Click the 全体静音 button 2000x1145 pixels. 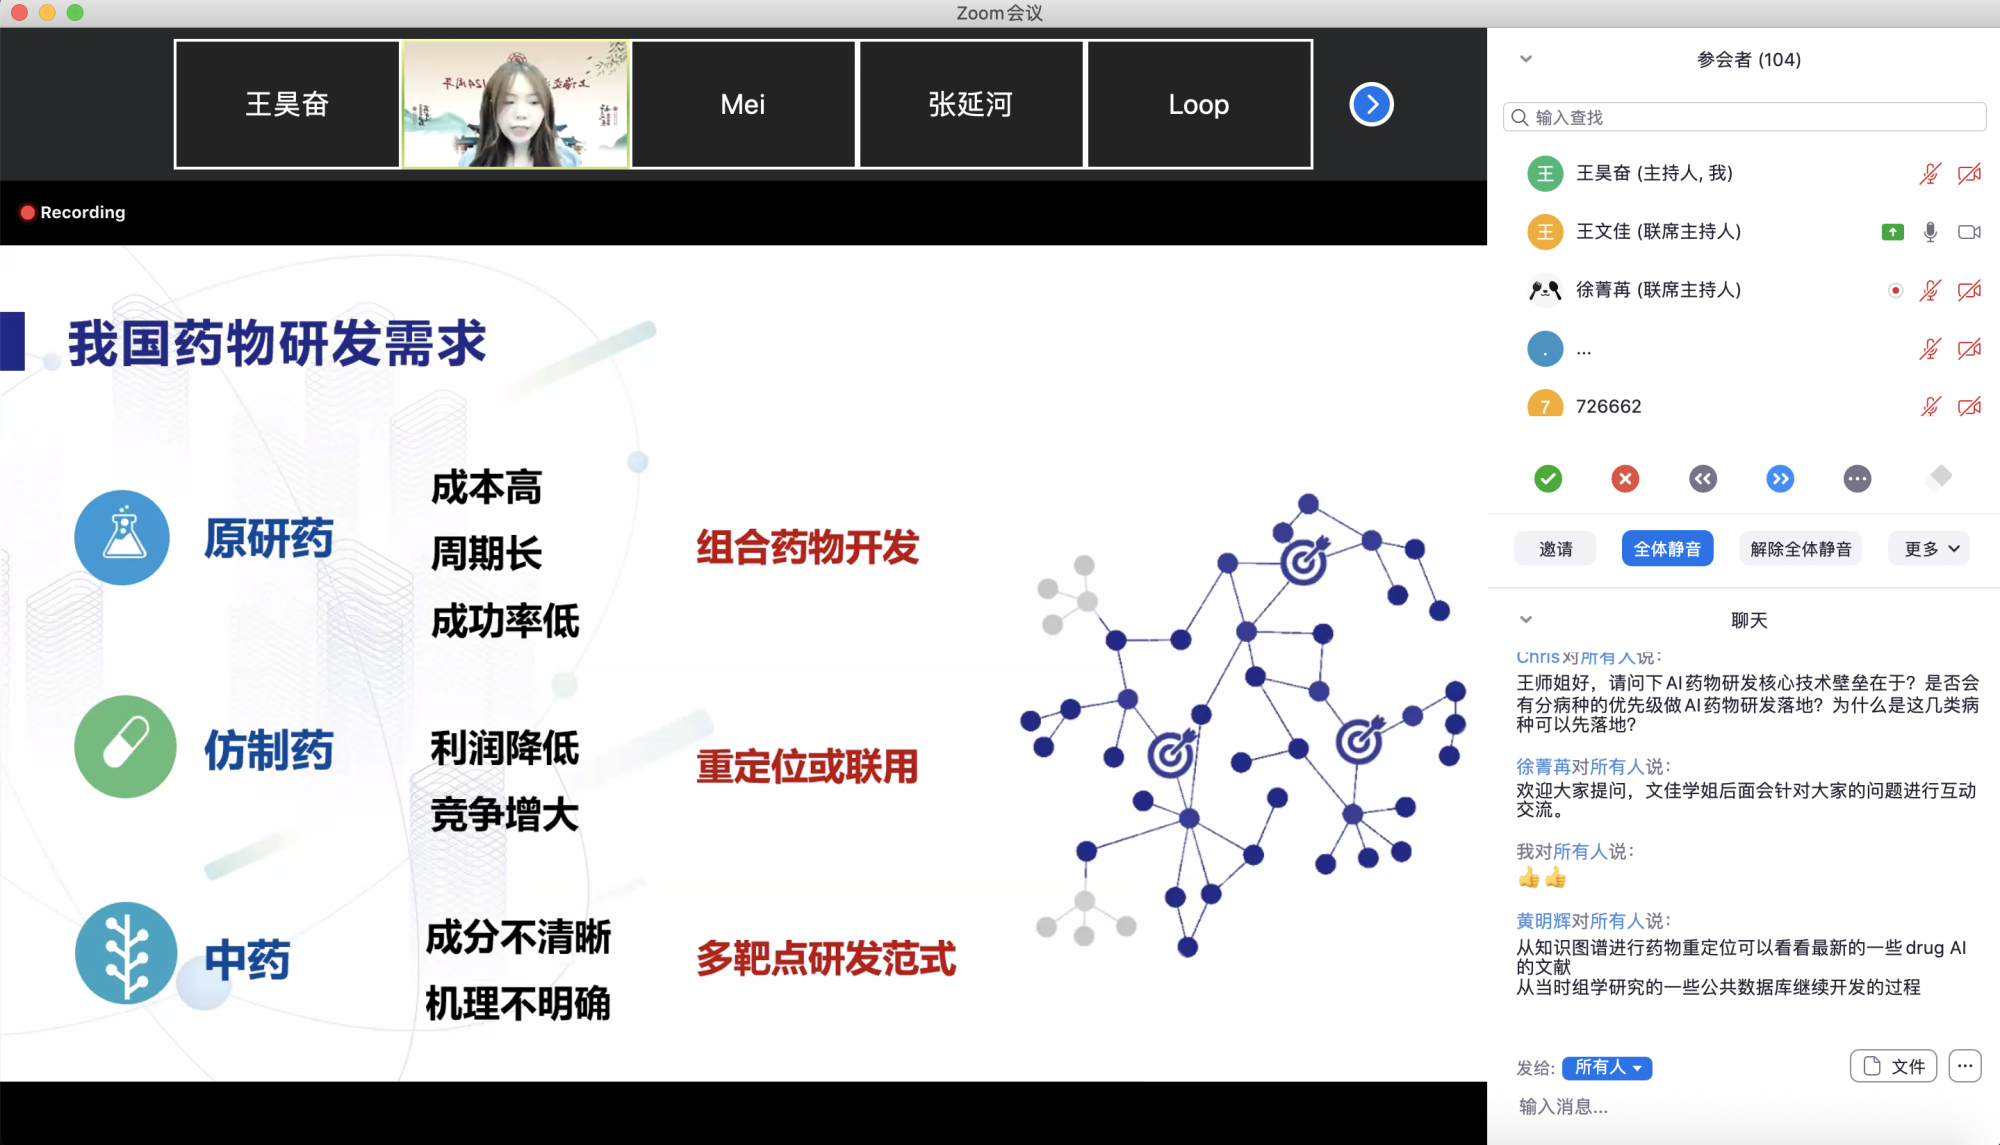click(x=1667, y=549)
